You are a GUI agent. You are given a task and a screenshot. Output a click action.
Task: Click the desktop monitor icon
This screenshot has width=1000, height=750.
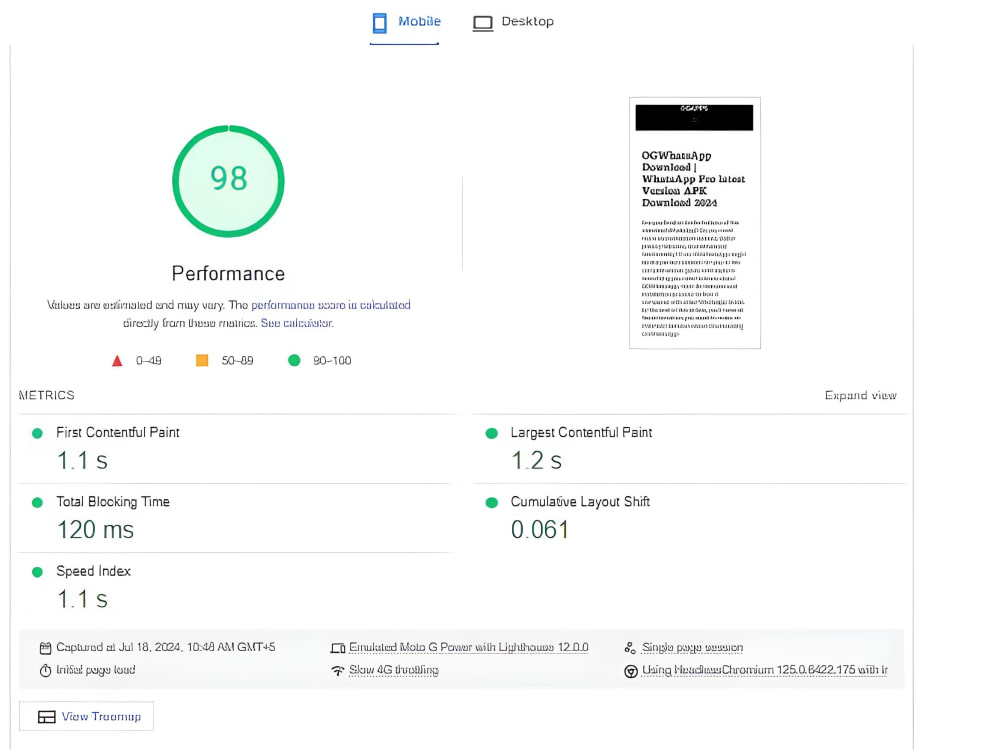coord(483,24)
